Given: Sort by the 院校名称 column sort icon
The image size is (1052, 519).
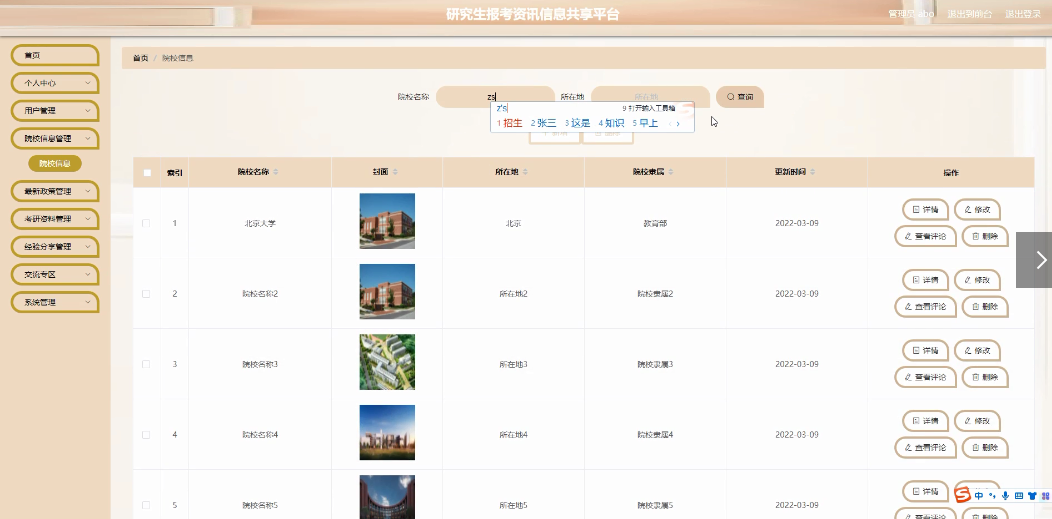Looking at the screenshot, I should tap(276, 172).
